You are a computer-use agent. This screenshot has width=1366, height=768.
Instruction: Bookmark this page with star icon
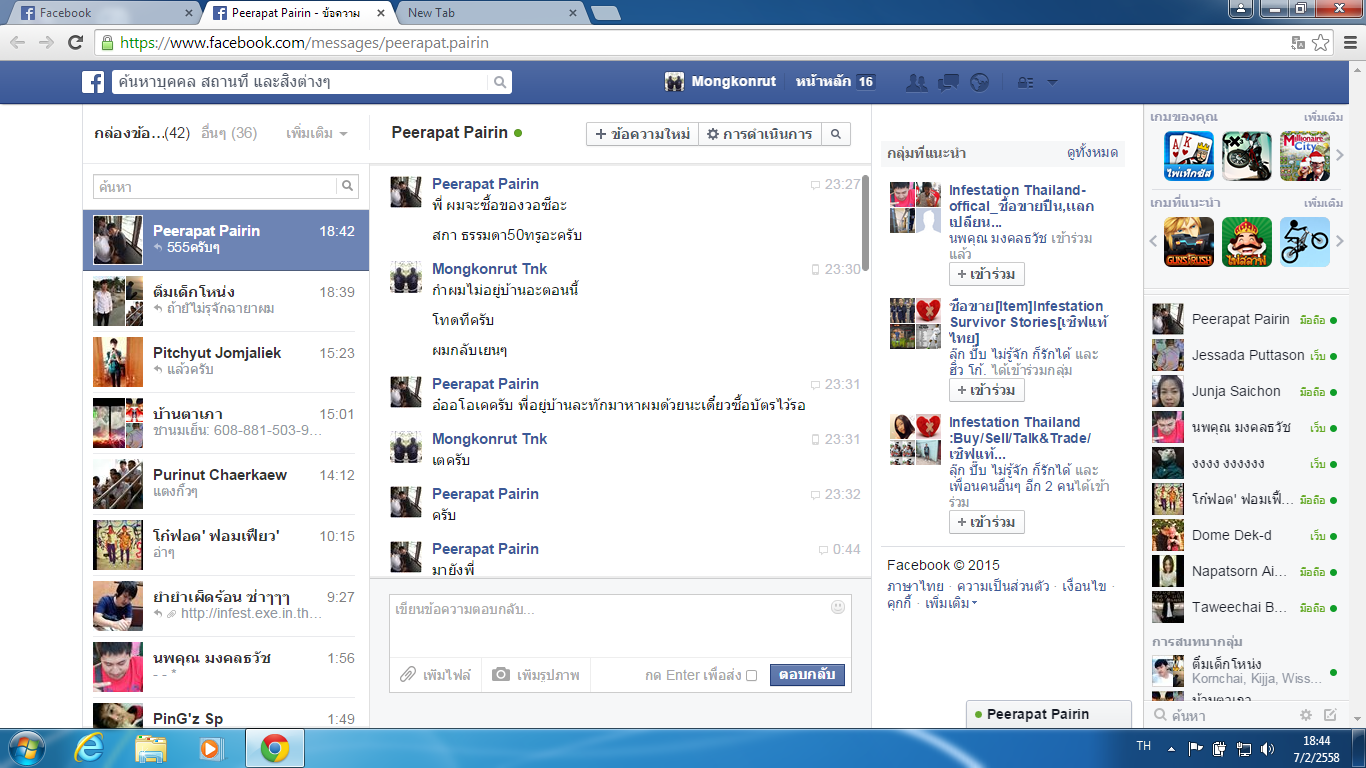tap(1321, 42)
